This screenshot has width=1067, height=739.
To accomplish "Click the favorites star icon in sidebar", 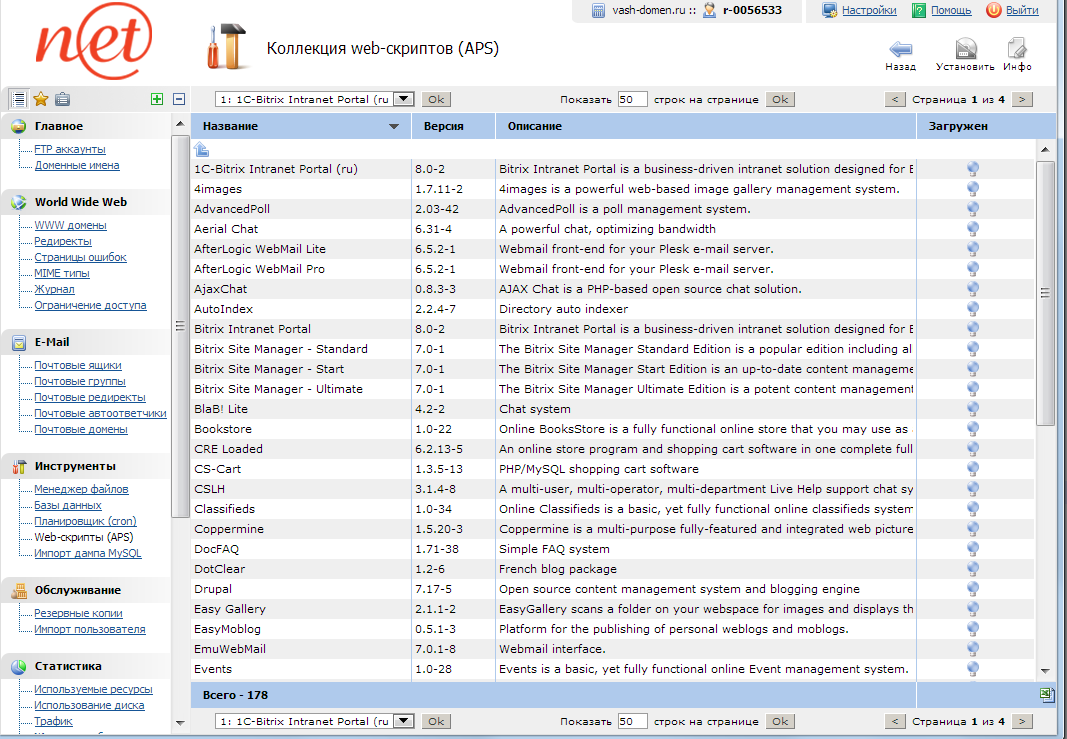I will 40,99.
